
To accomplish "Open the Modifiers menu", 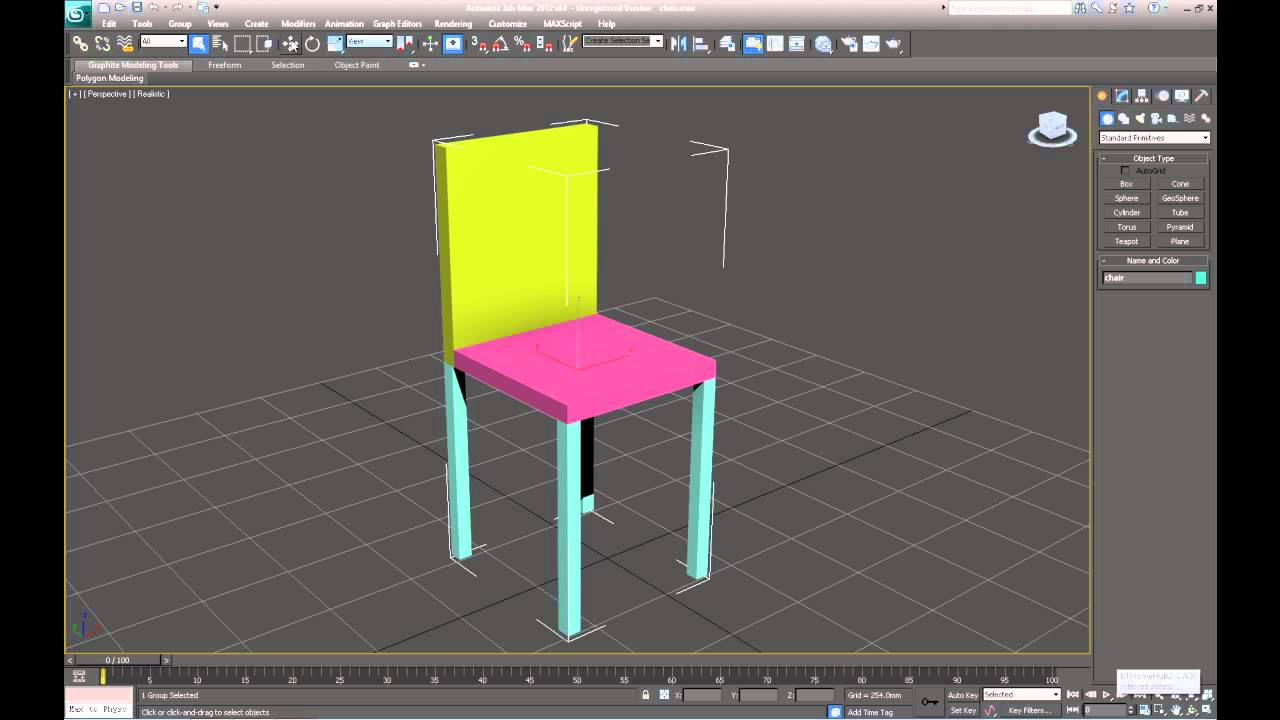I will [298, 24].
